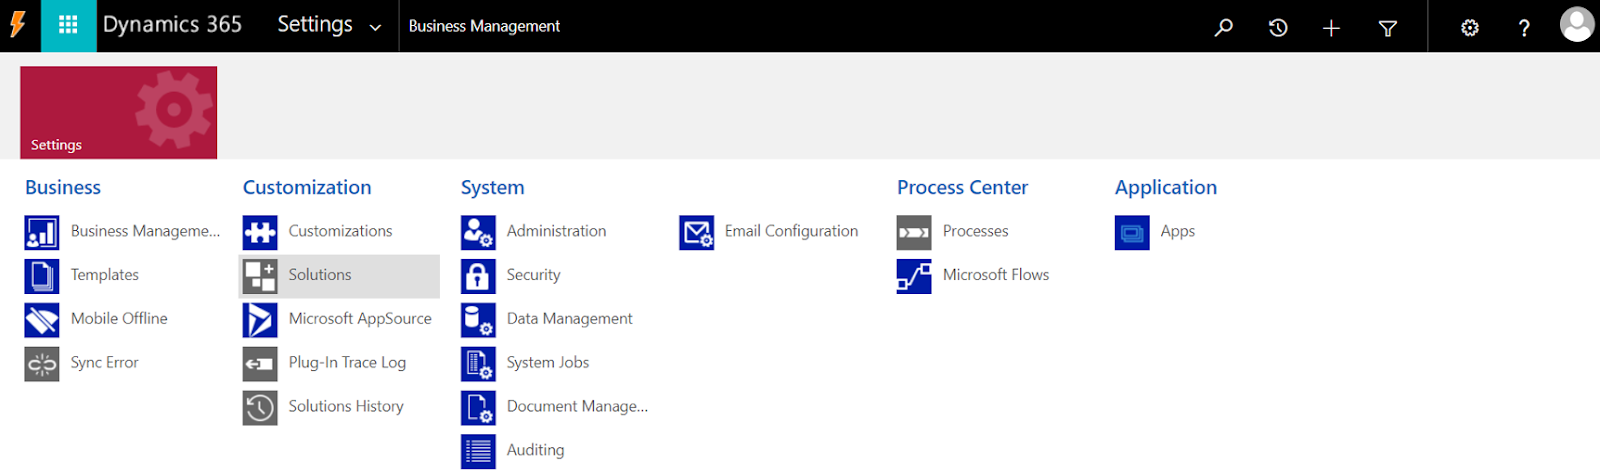
Task: Click the Customization section heading
Action: coord(307,187)
